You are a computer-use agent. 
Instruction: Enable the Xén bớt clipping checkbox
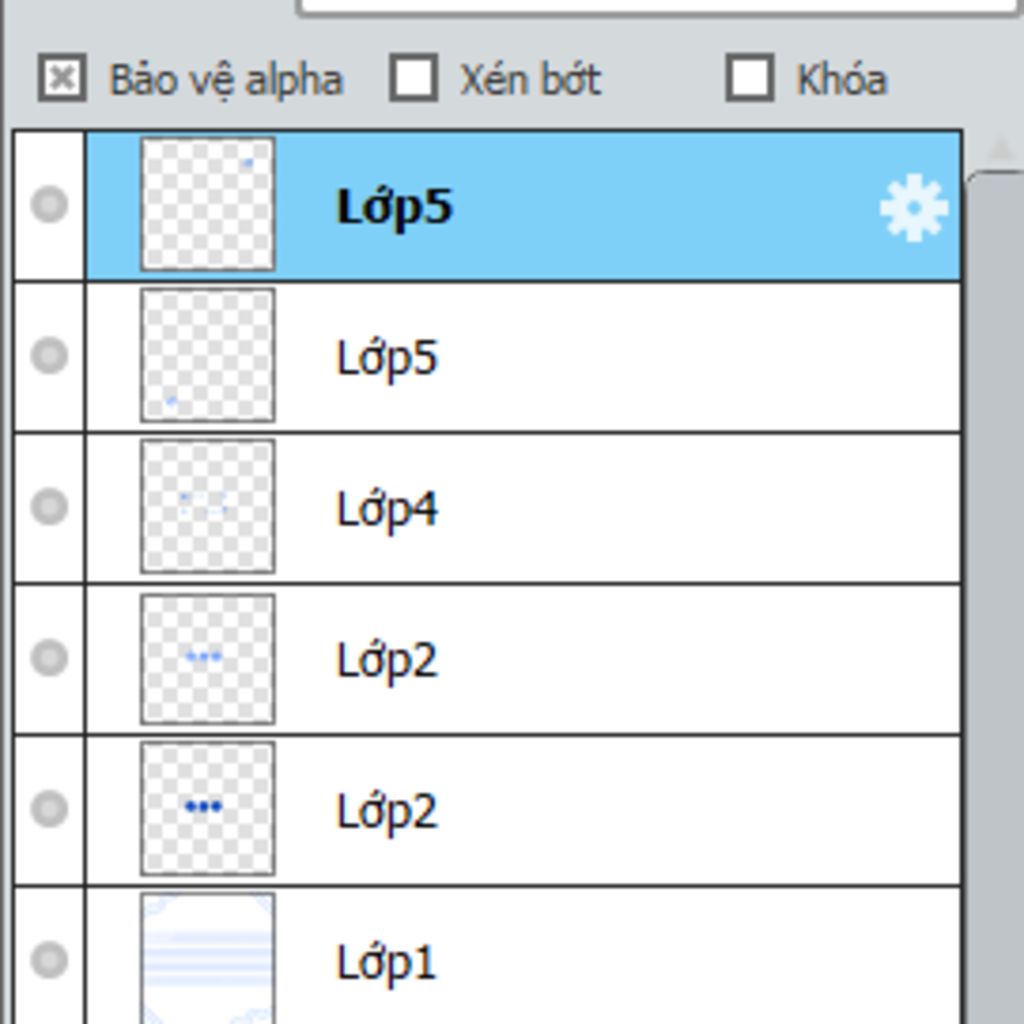413,78
